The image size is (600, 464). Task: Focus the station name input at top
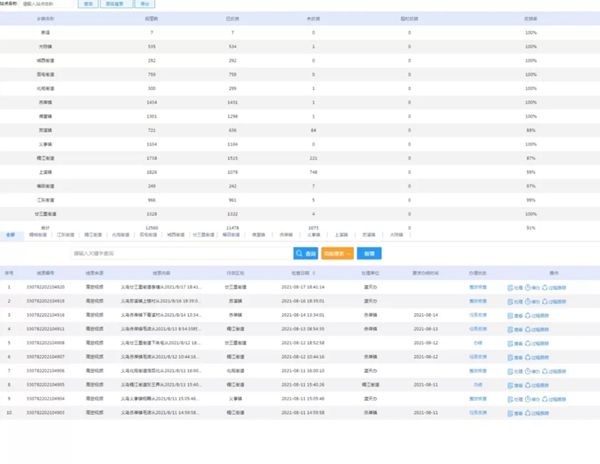(x=46, y=4)
